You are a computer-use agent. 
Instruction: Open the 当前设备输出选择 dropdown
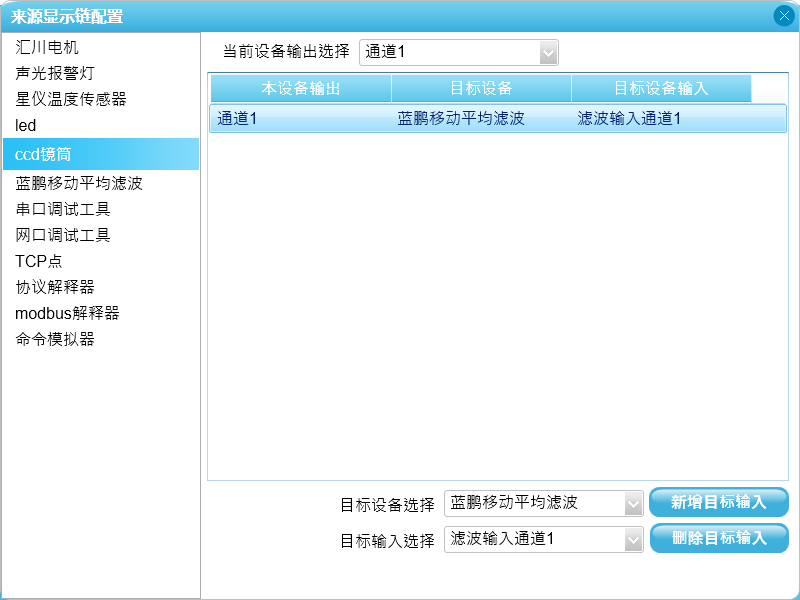[x=547, y=52]
